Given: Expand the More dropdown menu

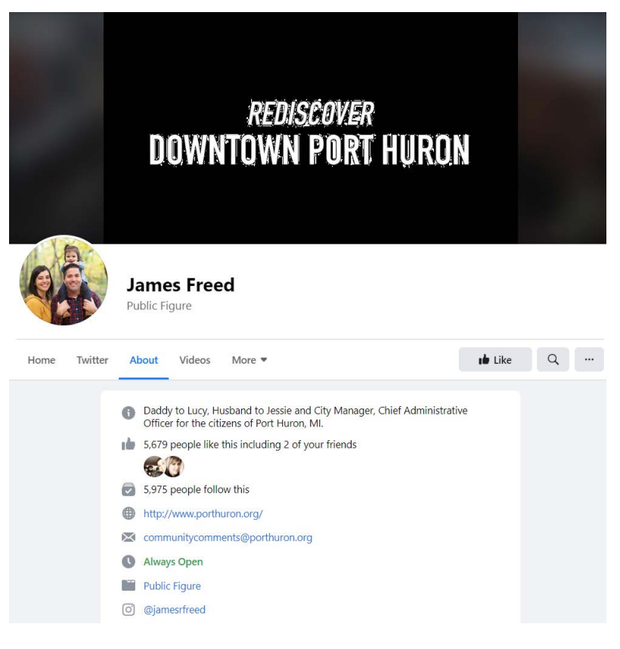Looking at the screenshot, I should pyautogui.click(x=249, y=360).
